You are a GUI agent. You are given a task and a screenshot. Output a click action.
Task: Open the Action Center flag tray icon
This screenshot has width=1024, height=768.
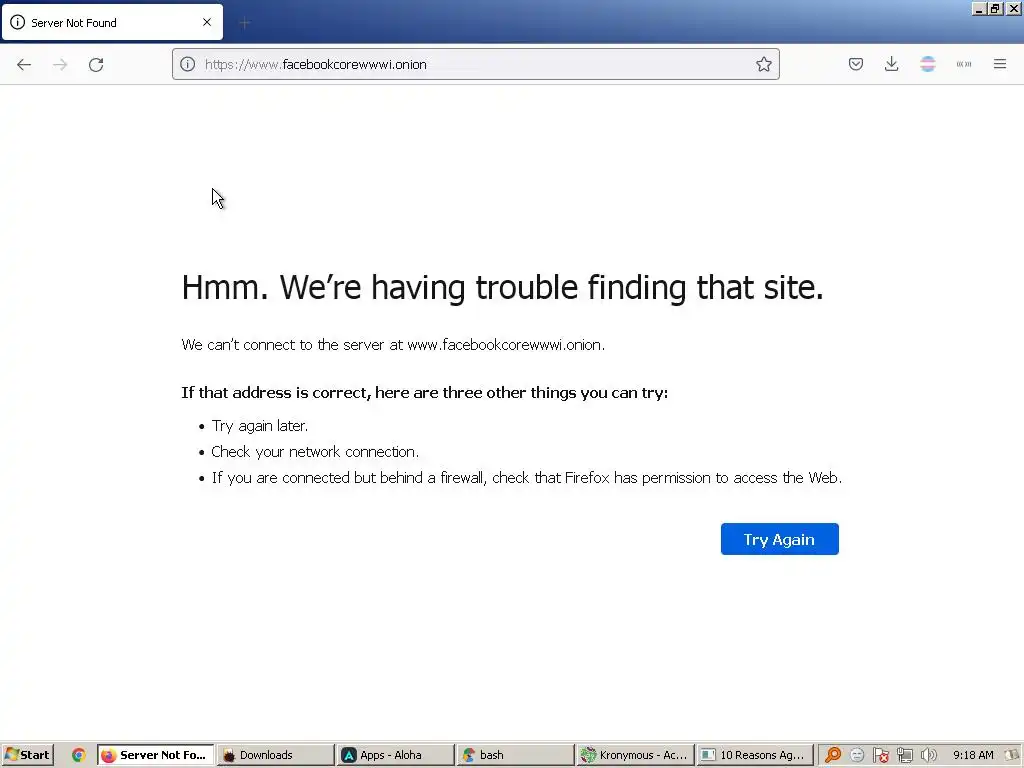[x=880, y=755]
